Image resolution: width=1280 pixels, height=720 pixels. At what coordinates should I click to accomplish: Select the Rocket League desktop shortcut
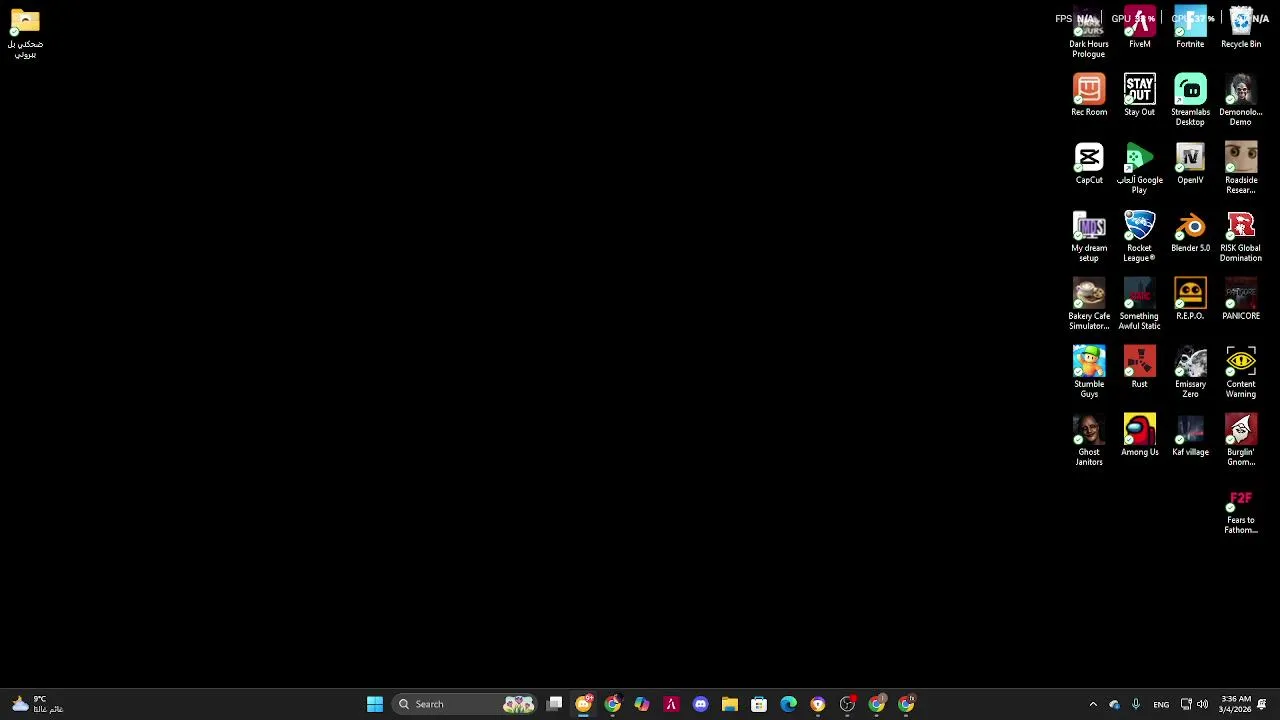pyautogui.click(x=1139, y=237)
